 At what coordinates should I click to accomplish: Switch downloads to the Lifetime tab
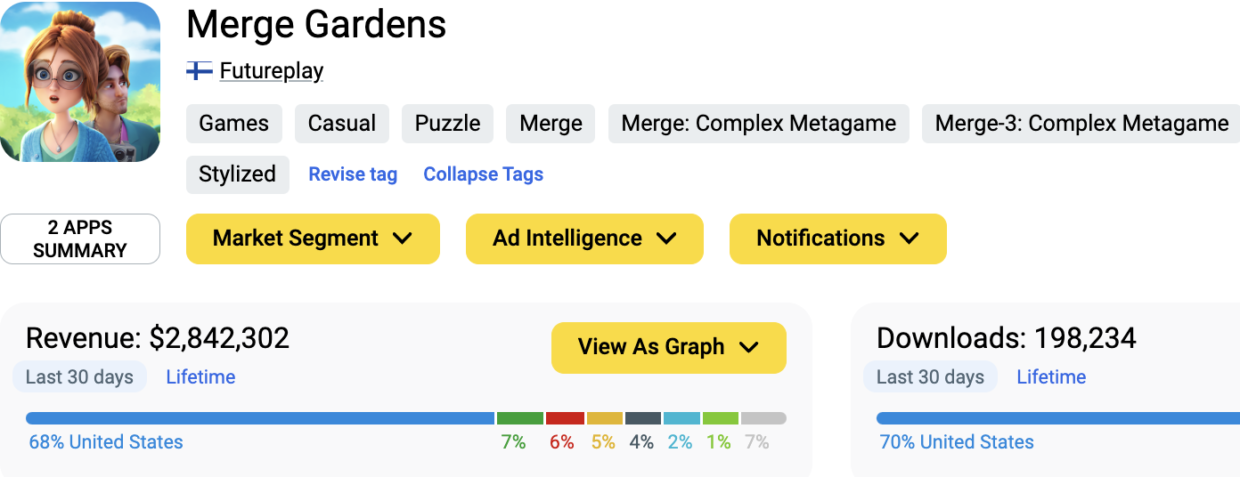(x=1051, y=377)
